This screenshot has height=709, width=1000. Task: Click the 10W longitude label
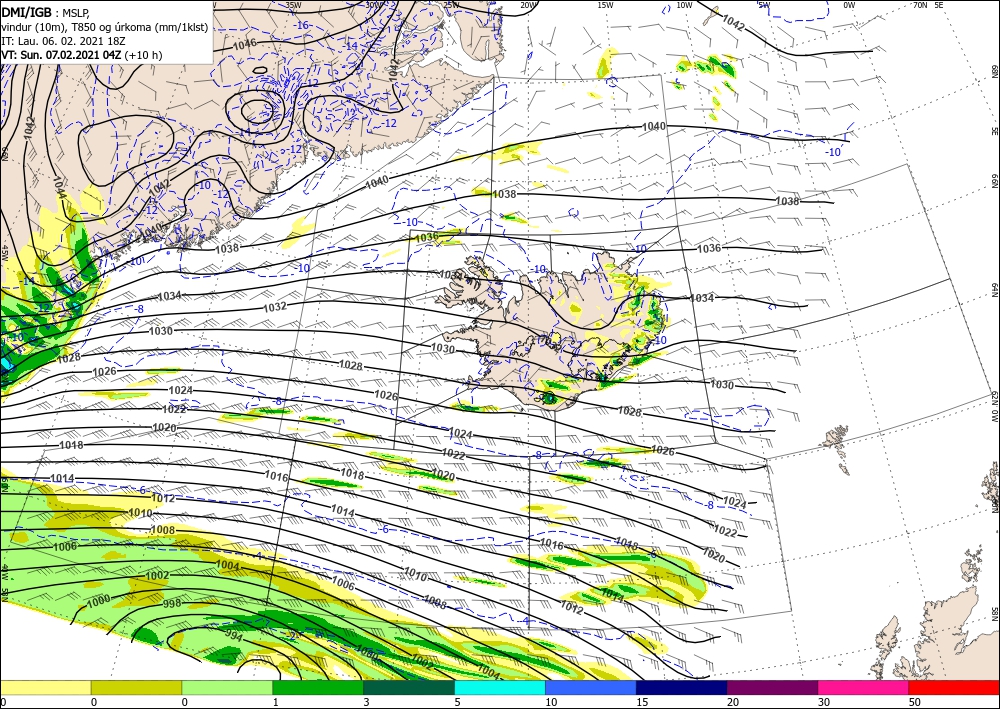pos(684,5)
